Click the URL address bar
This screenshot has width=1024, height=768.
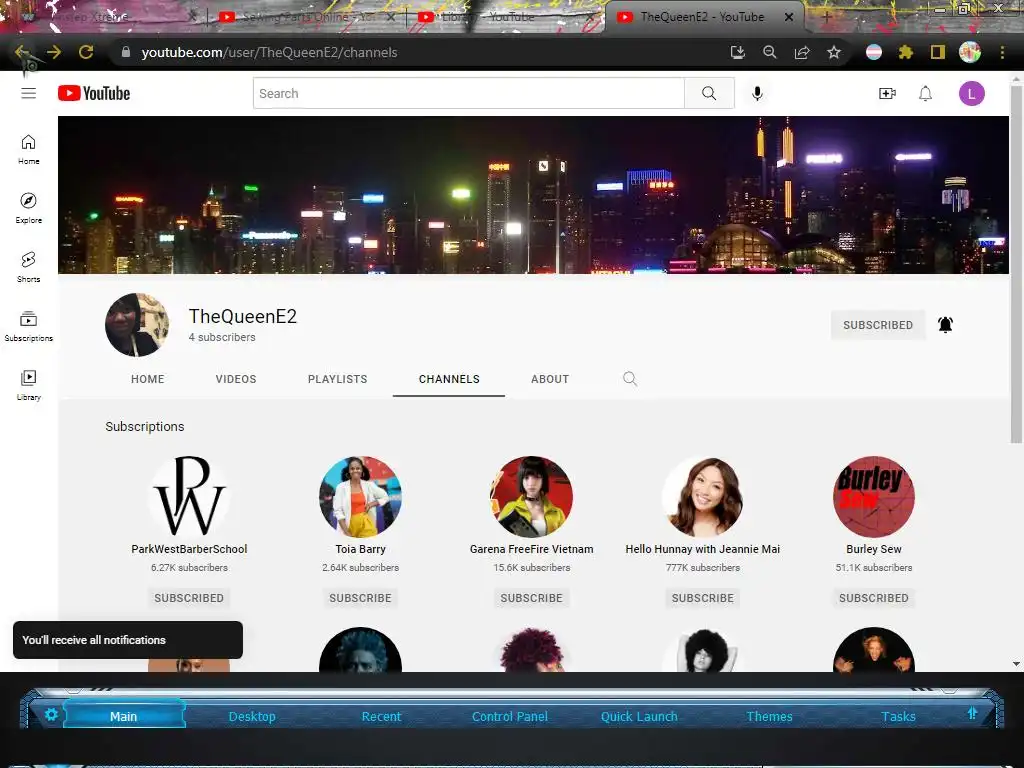click(x=418, y=52)
